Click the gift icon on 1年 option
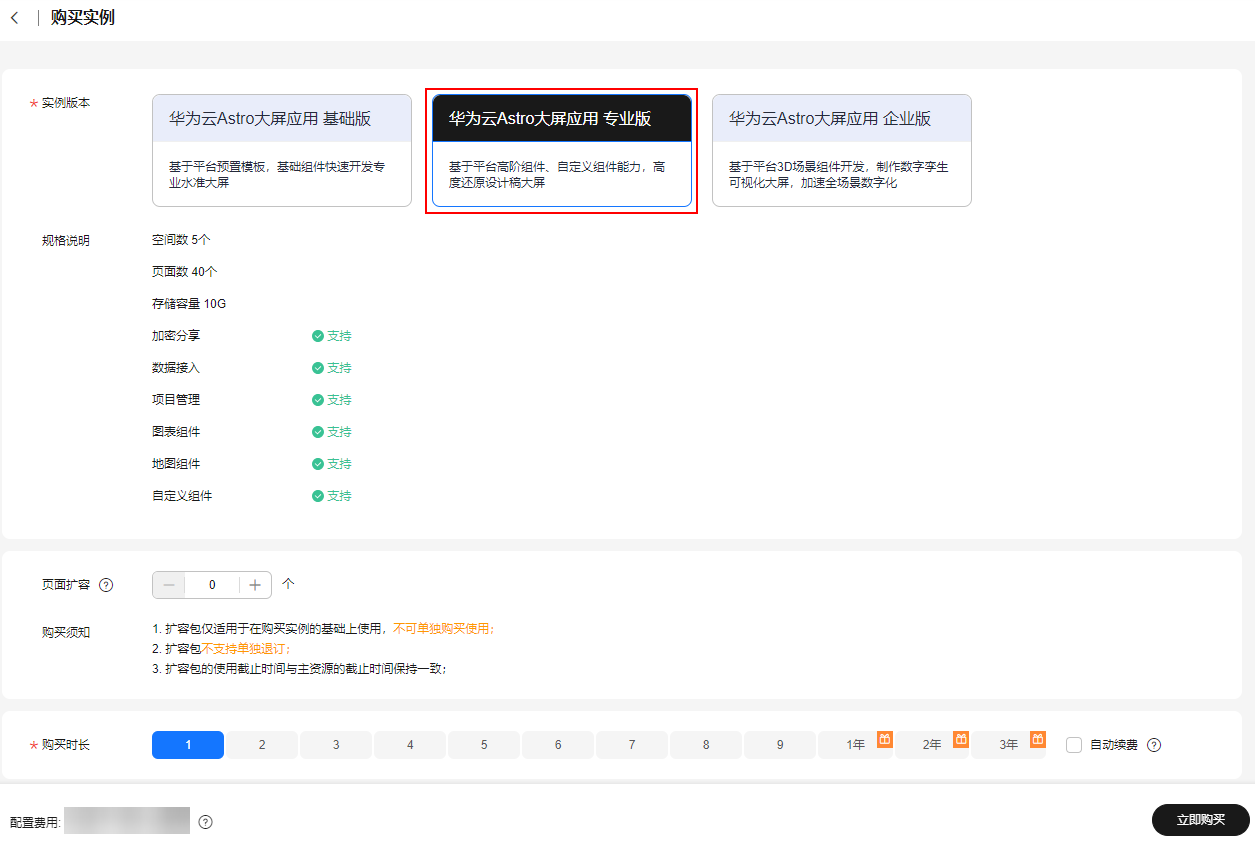 coord(884,739)
